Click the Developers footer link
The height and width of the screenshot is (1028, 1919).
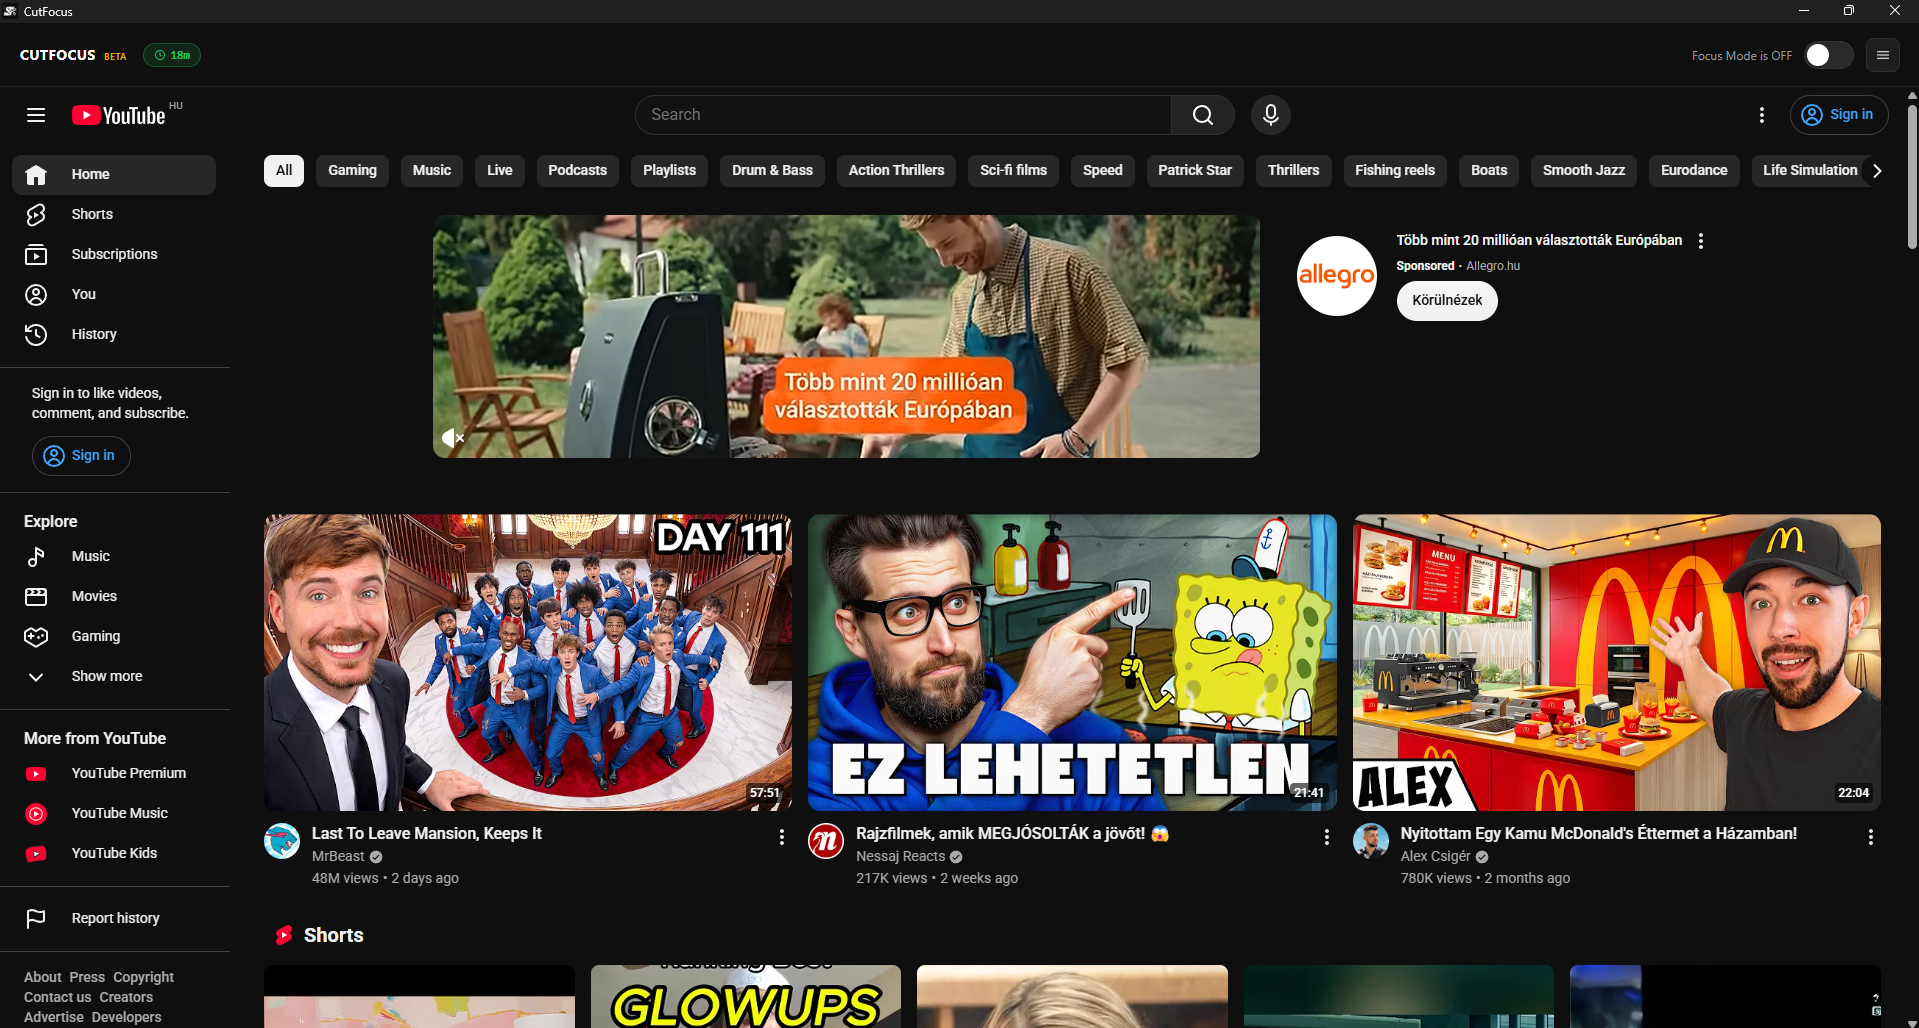tap(126, 1017)
